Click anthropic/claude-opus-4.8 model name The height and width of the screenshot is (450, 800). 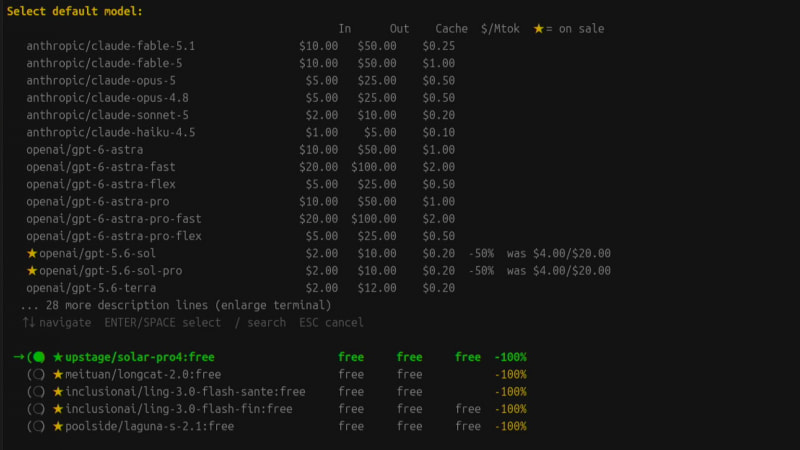pos(108,98)
